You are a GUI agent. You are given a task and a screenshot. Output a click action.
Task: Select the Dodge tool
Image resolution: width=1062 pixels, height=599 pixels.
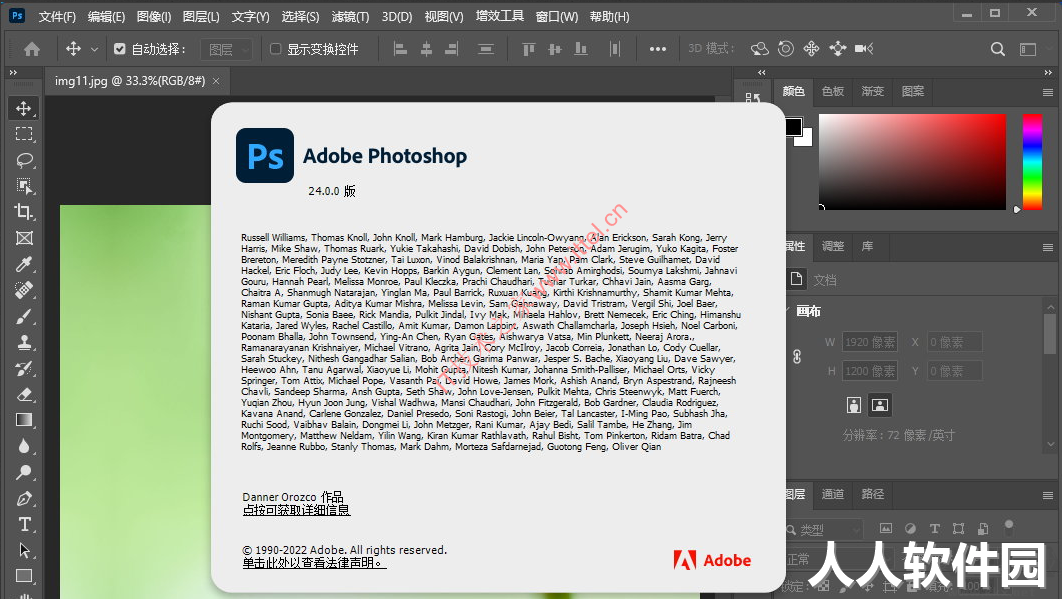24,472
